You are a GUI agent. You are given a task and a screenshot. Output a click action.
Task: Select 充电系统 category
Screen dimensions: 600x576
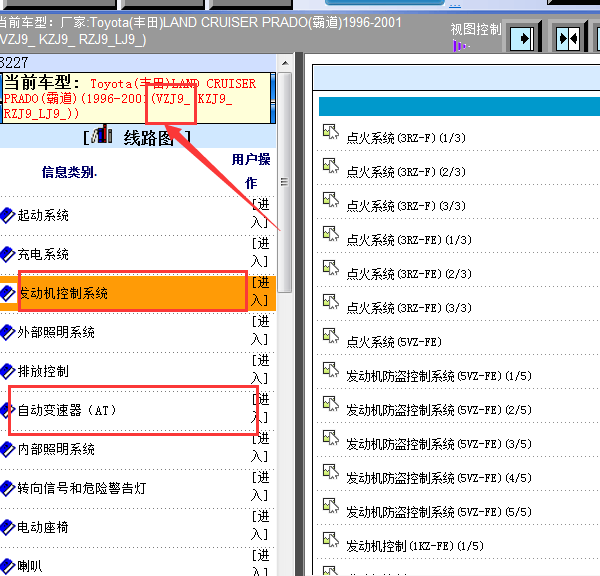[x=43, y=255]
